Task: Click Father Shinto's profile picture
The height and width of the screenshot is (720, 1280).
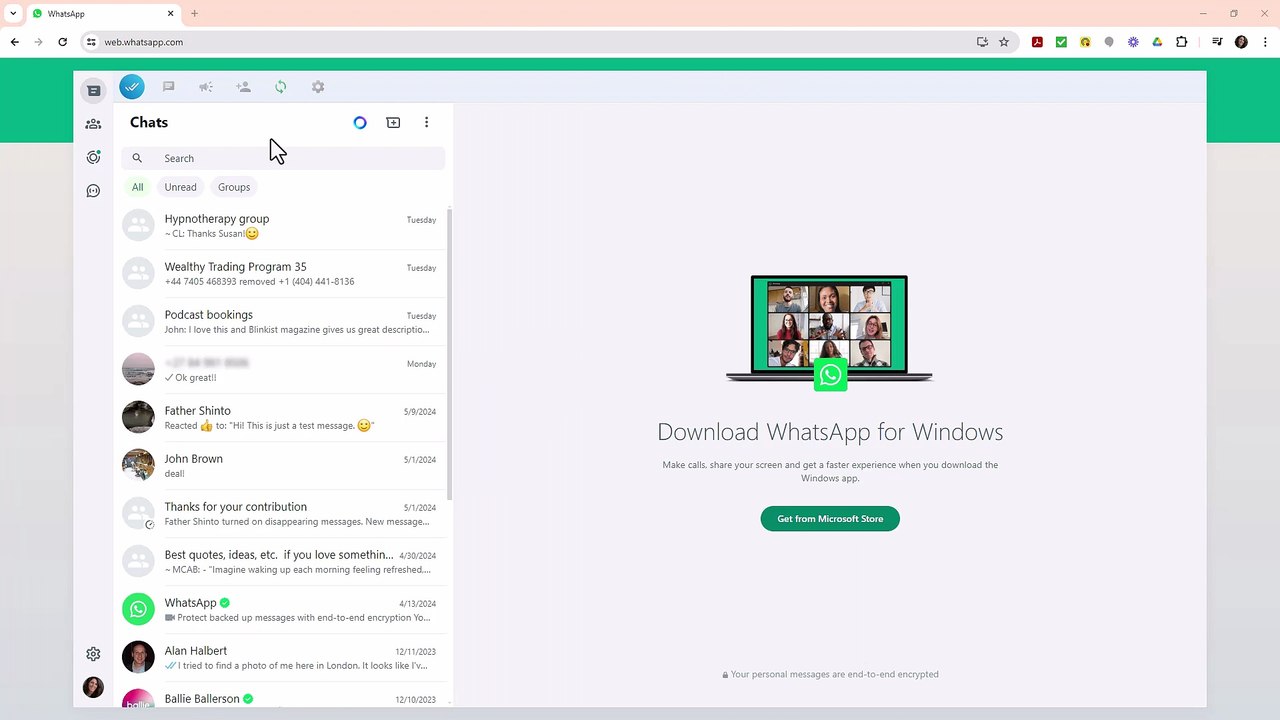Action: click(x=138, y=417)
